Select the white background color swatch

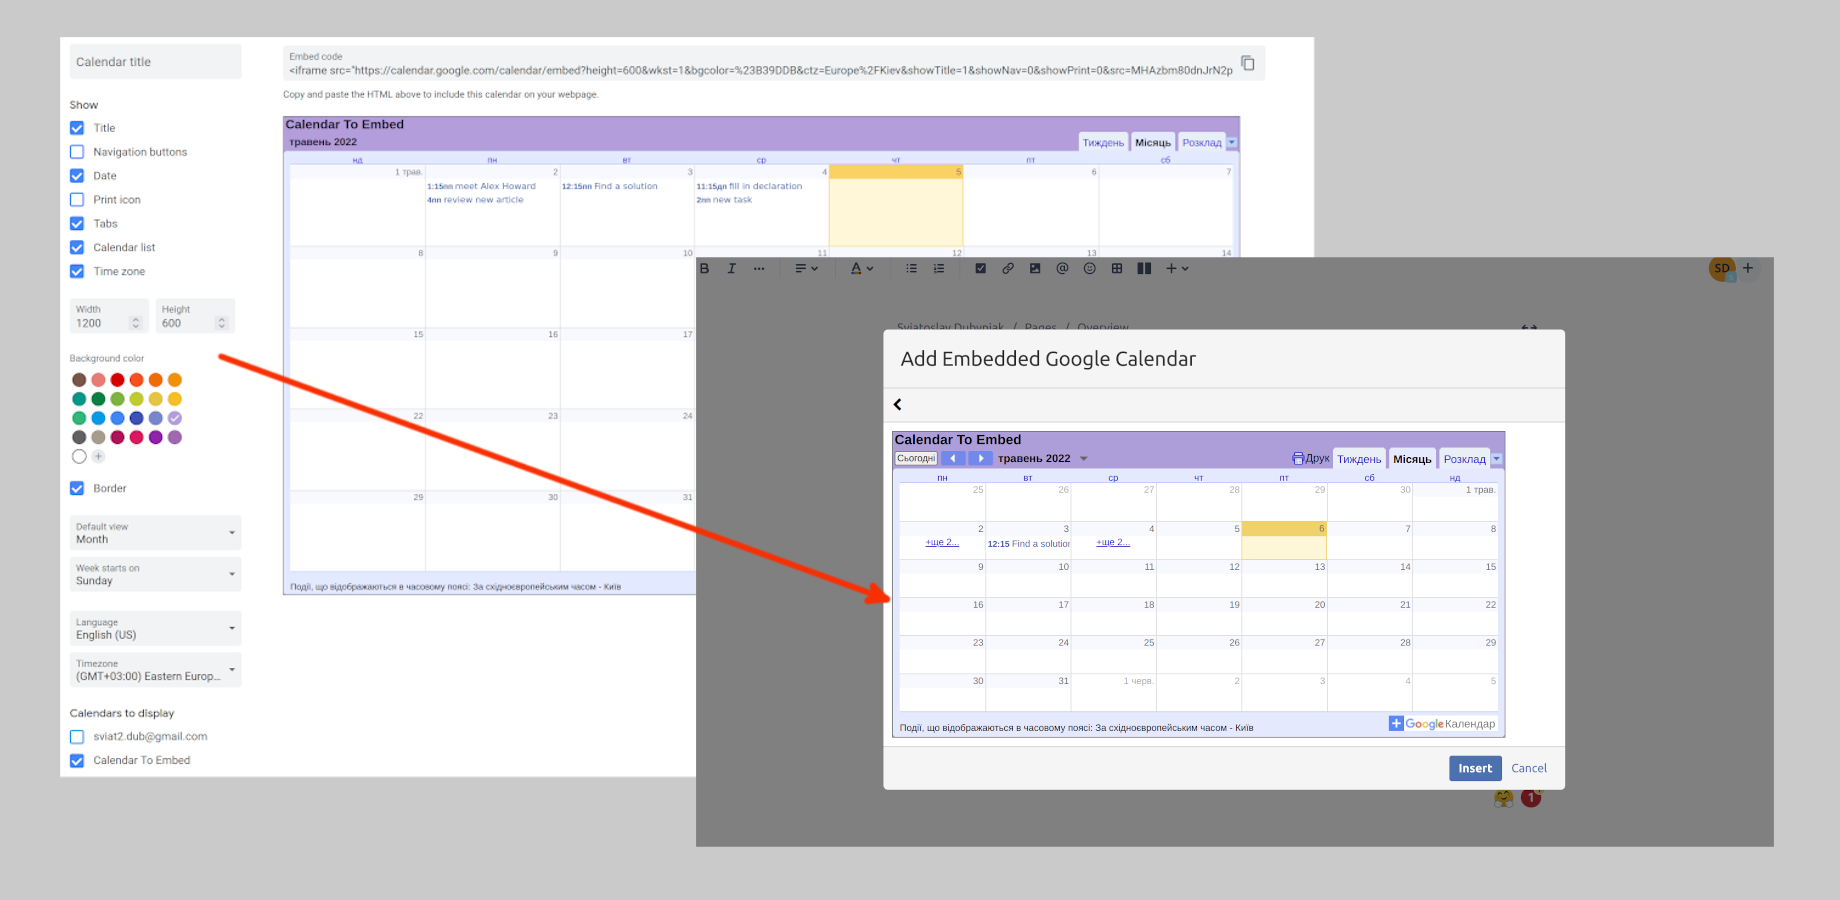(x=79, y=456)
